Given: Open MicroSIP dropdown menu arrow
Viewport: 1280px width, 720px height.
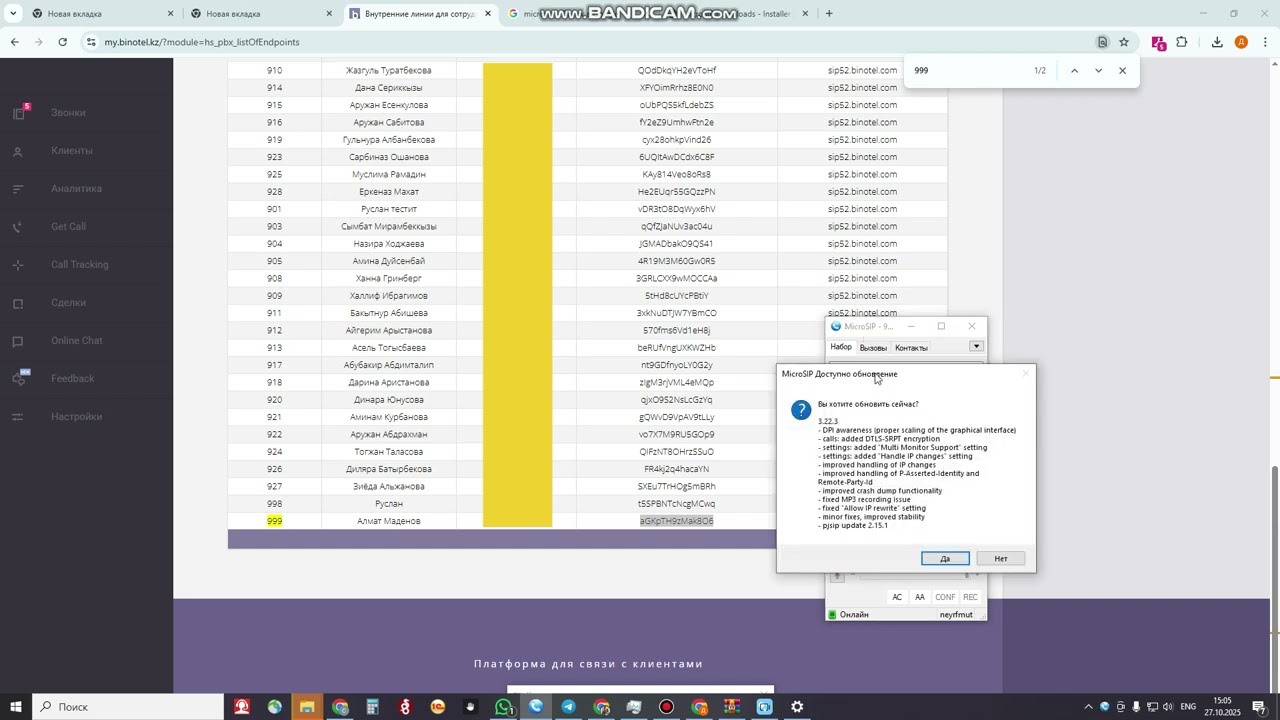Looking at the screenshot, I should coord(976,347).
